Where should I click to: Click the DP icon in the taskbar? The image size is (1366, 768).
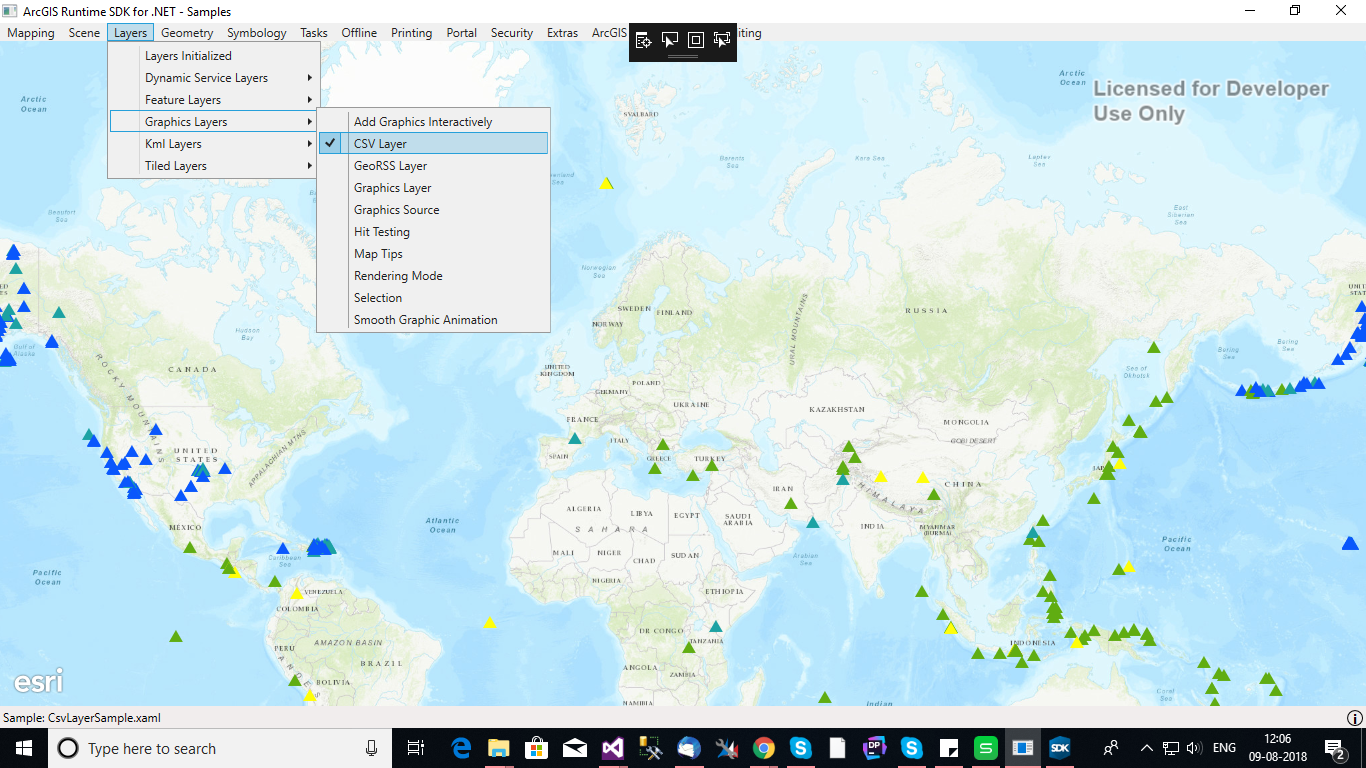point(874,748)
